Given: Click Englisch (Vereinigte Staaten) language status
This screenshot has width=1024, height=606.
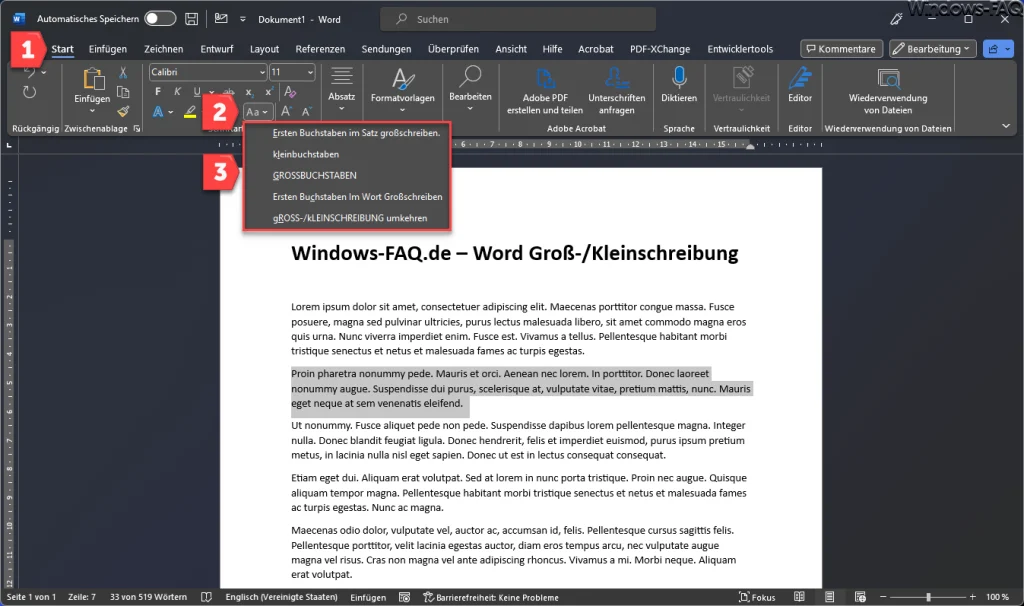Looking at the screenshot, I should click(281, 597).
